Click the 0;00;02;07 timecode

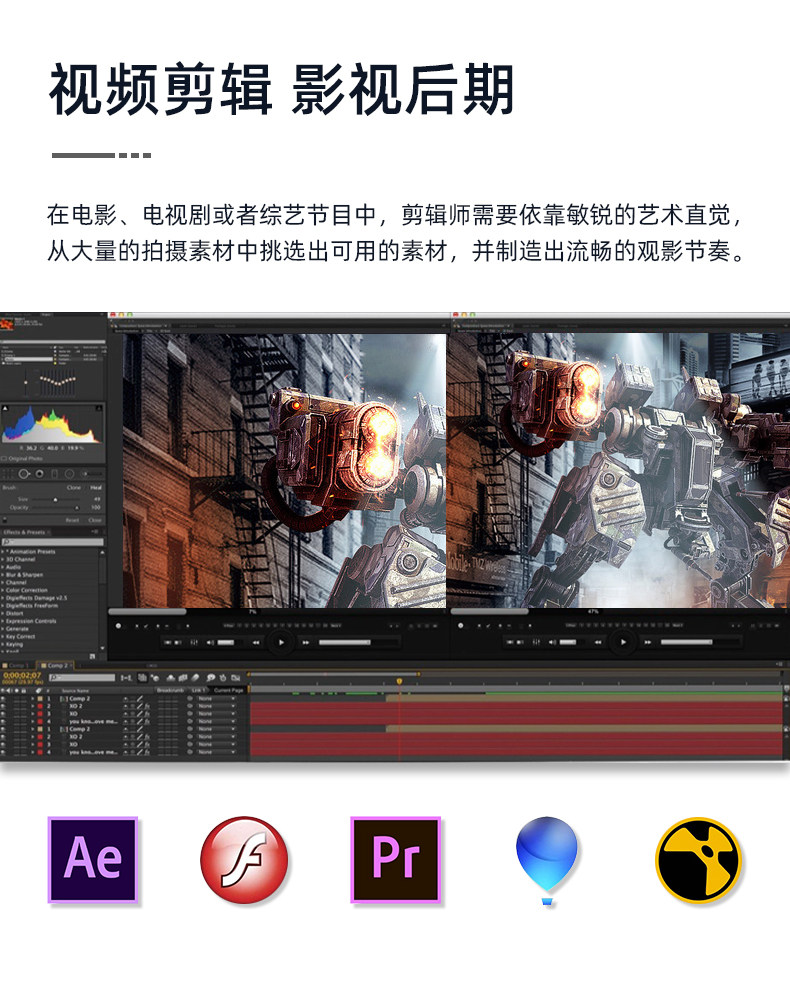coord(22,675)
